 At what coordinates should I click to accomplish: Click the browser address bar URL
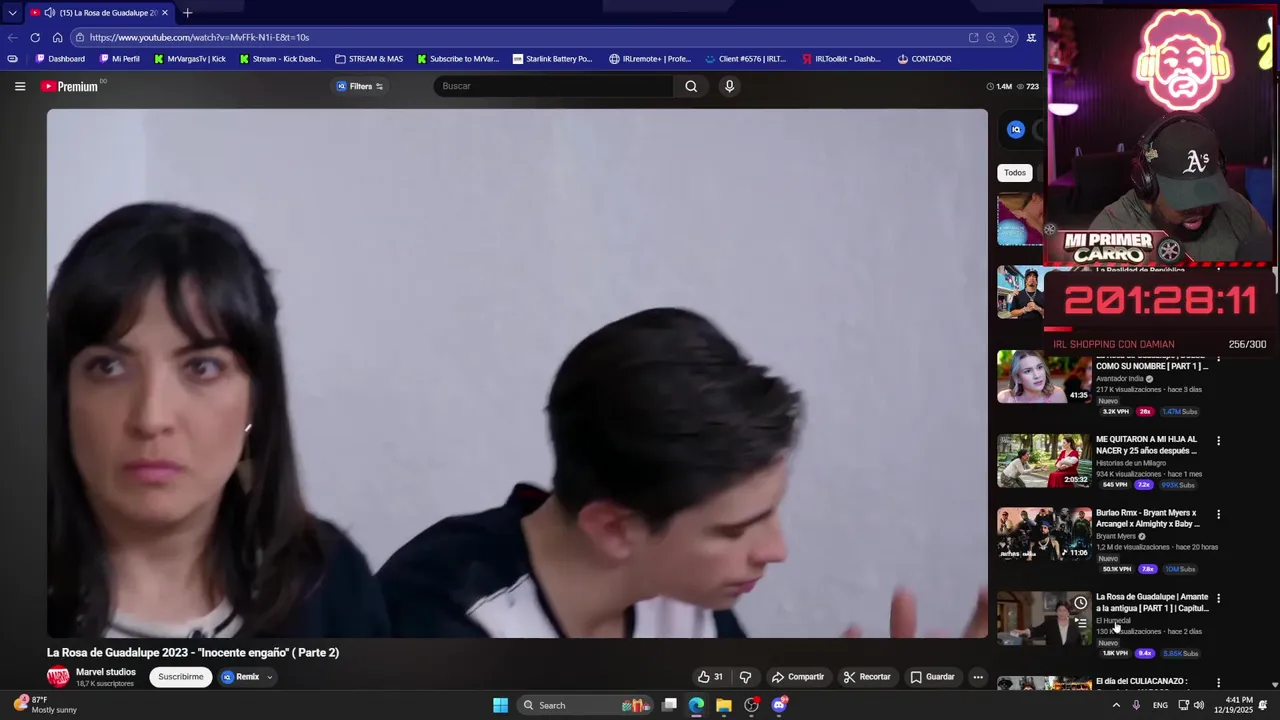pyautogui.click(x=199, y=37)
